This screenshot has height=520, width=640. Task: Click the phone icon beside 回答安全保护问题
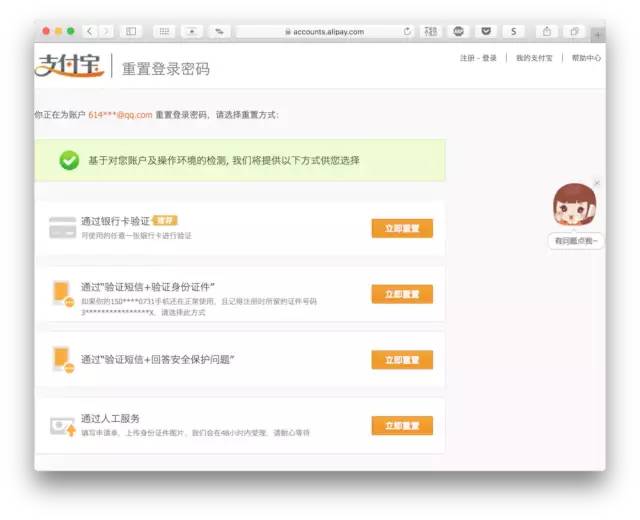coord(63,359)
